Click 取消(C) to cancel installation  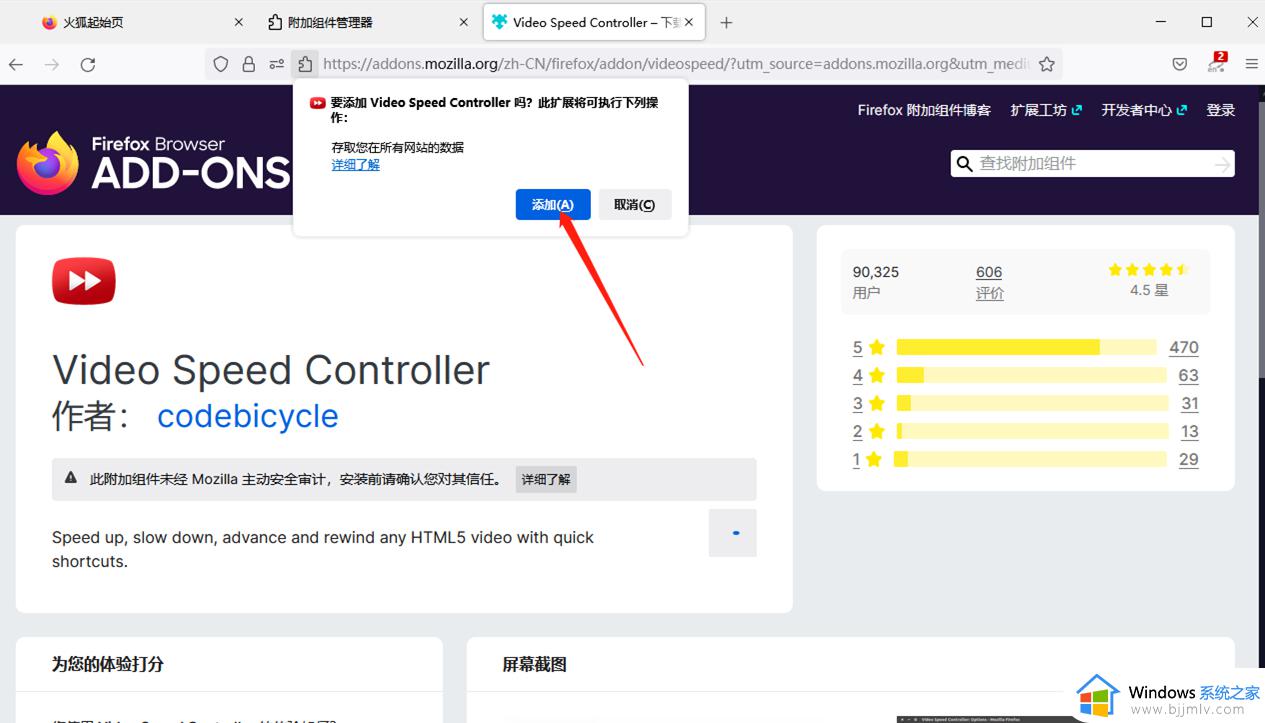point(634,204)
